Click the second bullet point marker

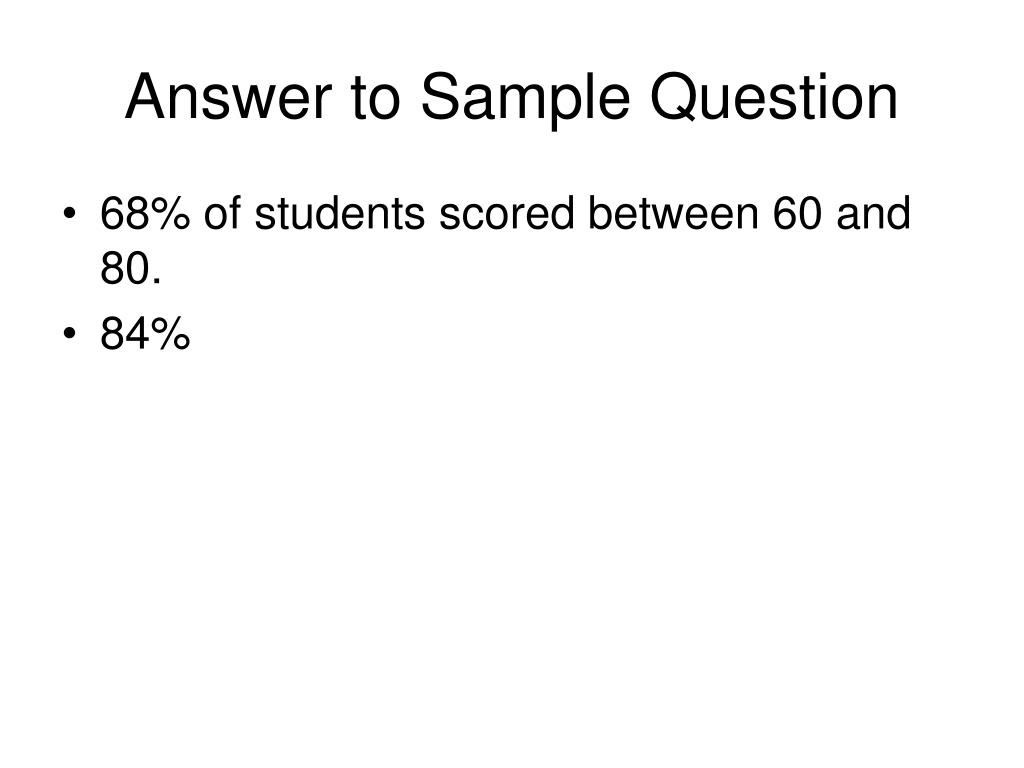[x=69, y=333]
